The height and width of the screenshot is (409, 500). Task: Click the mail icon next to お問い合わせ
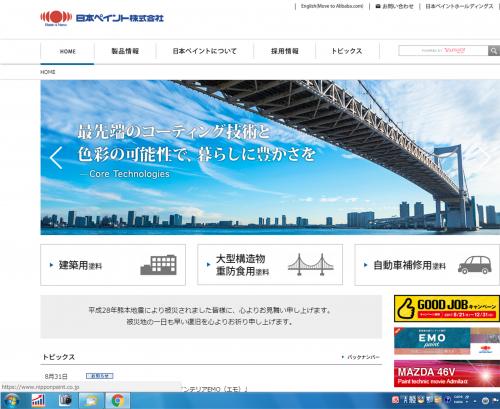coord(378,6)
